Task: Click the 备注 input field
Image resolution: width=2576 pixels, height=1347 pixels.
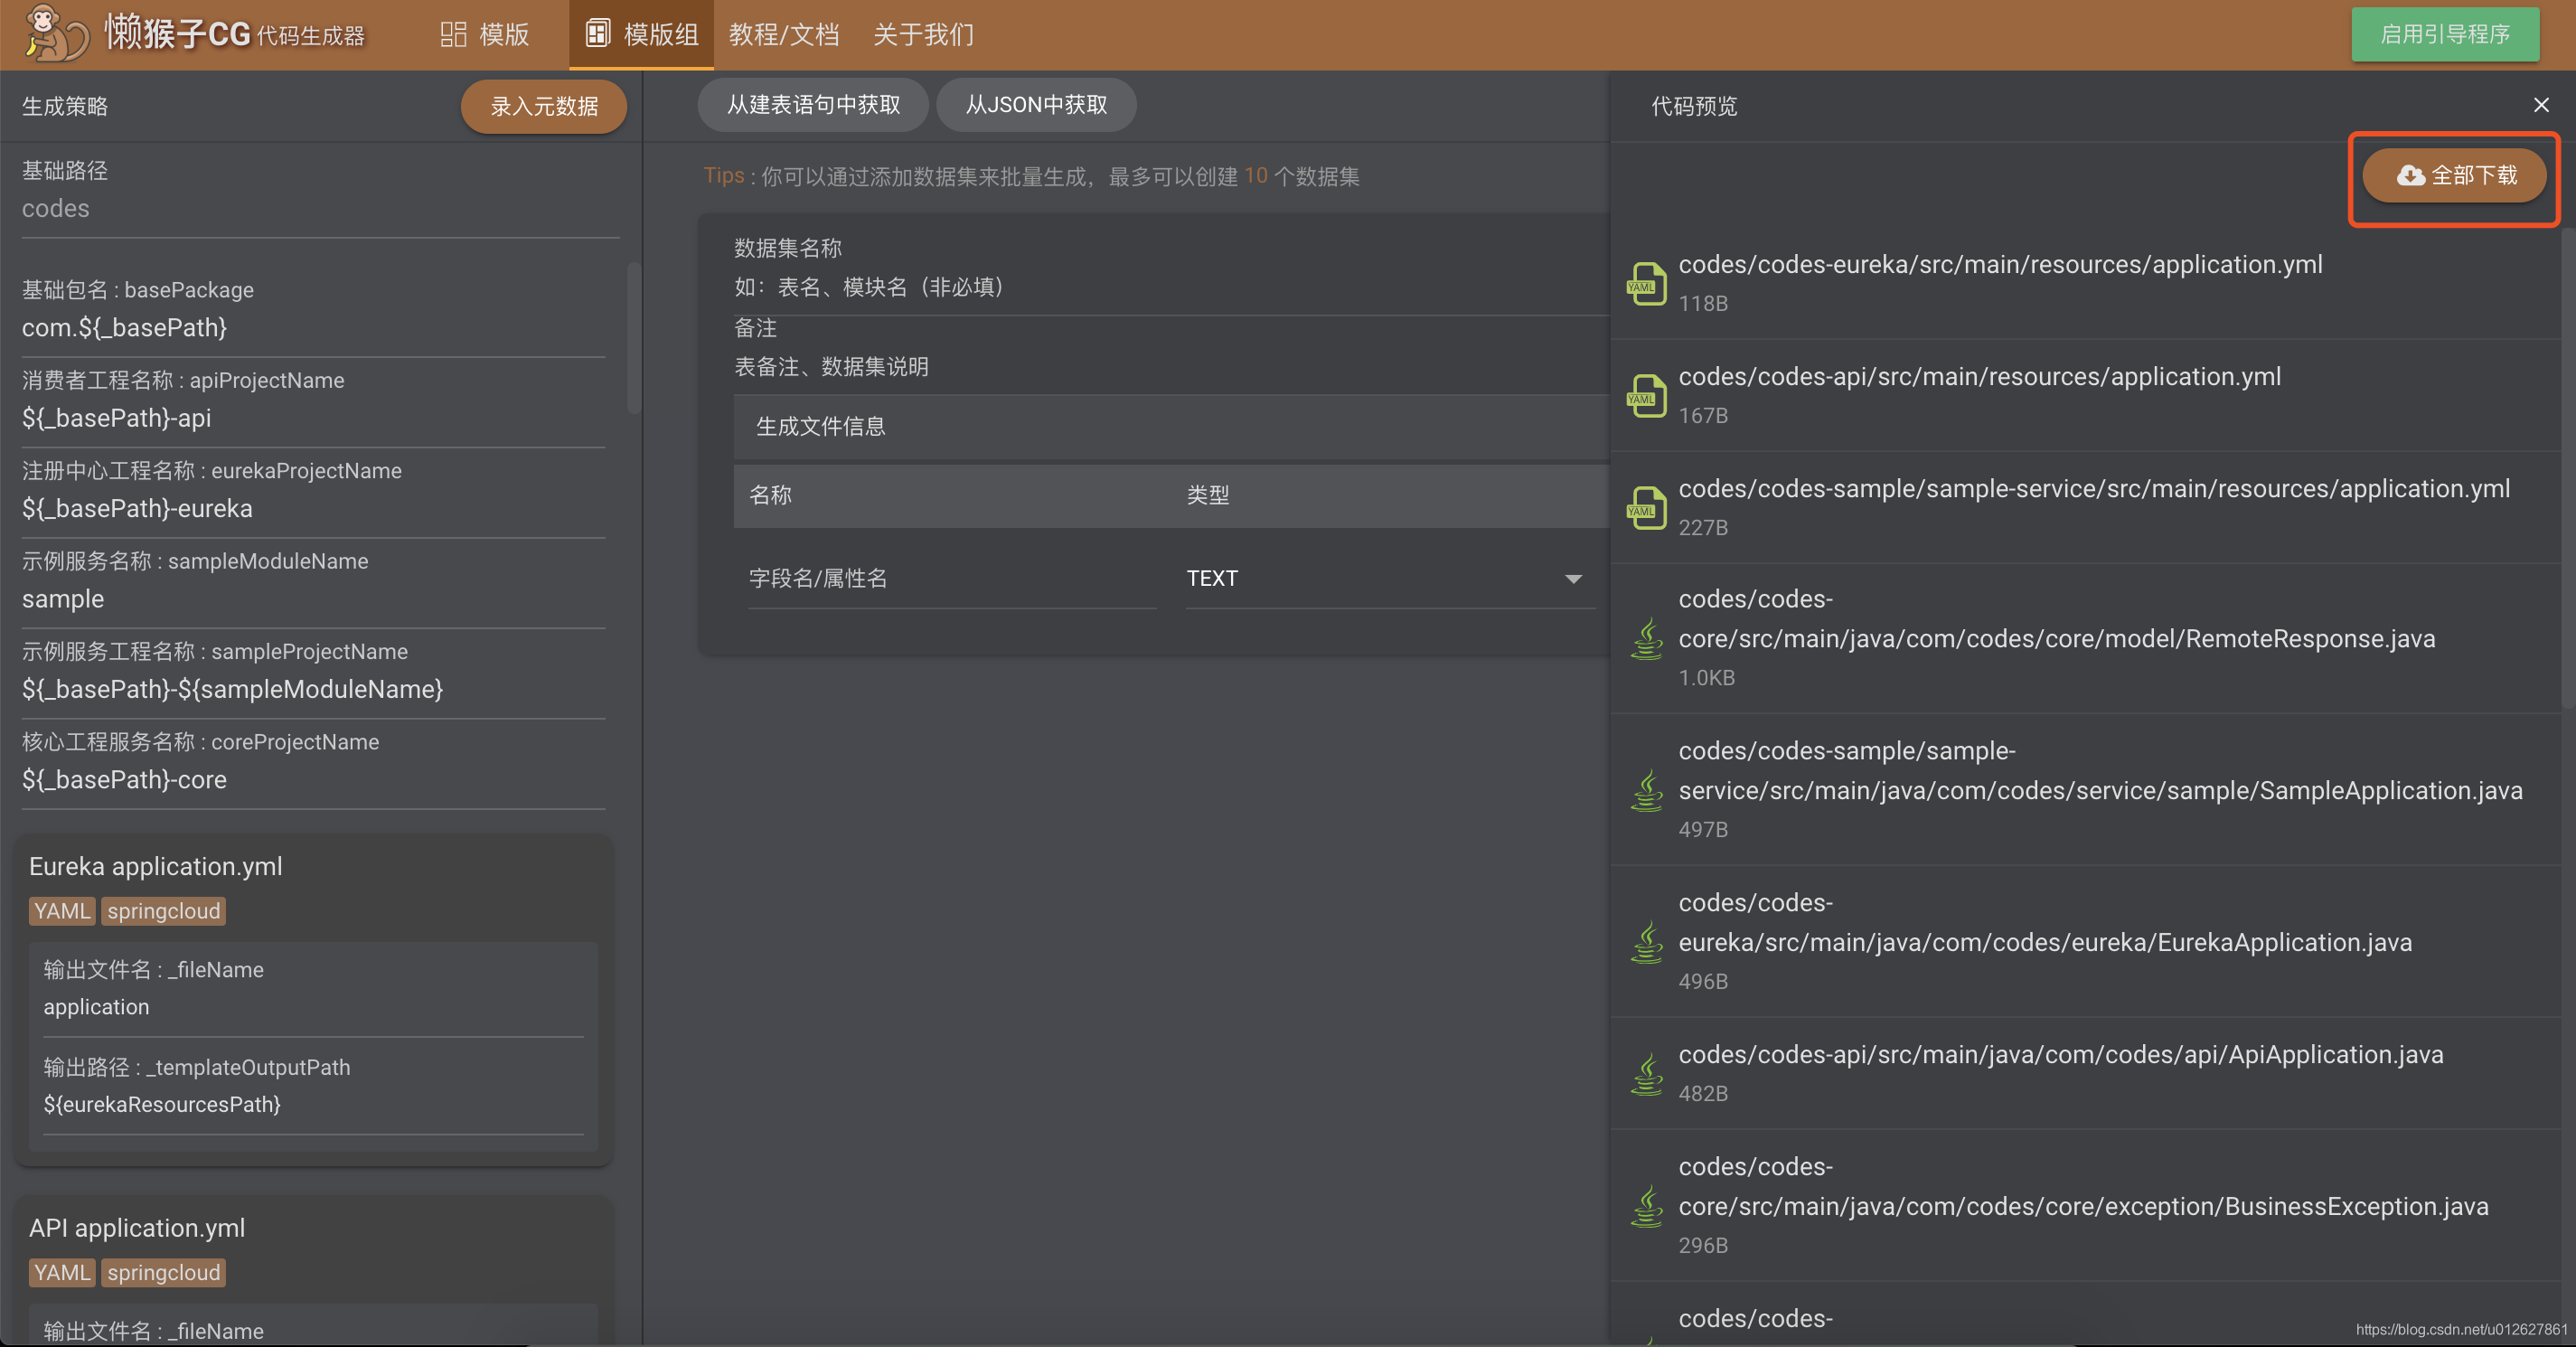Action: 1171,367
